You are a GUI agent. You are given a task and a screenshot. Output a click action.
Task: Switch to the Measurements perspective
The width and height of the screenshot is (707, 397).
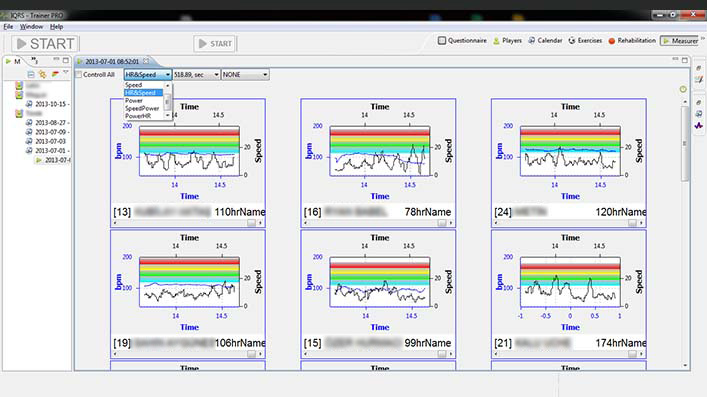point(680,41)
